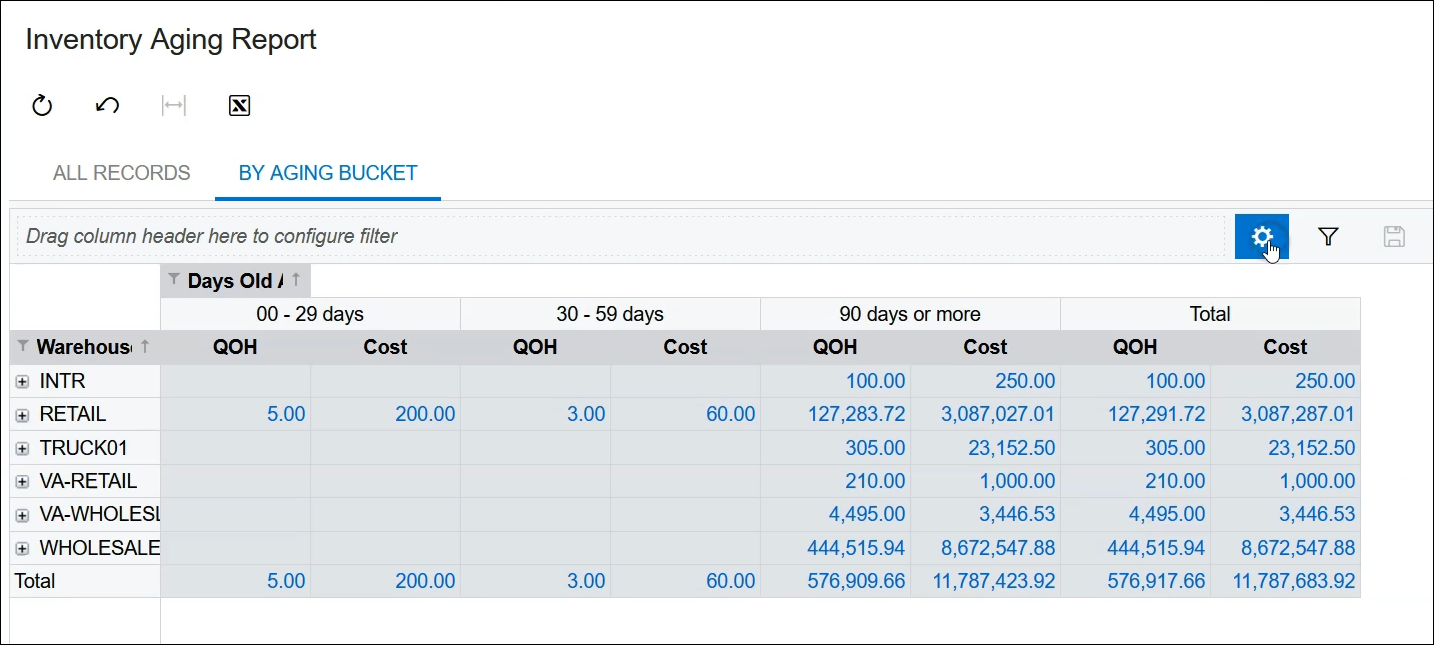Click the filter icon on Days Old header

tap(174, 280)
